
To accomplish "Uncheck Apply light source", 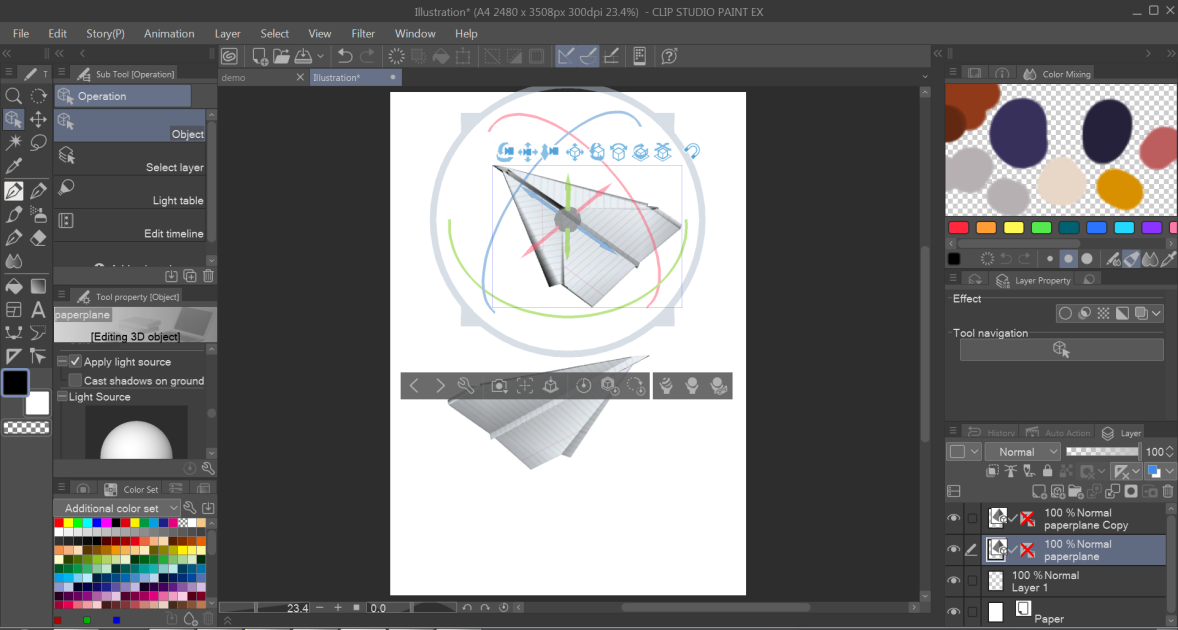I will point(75,361).
